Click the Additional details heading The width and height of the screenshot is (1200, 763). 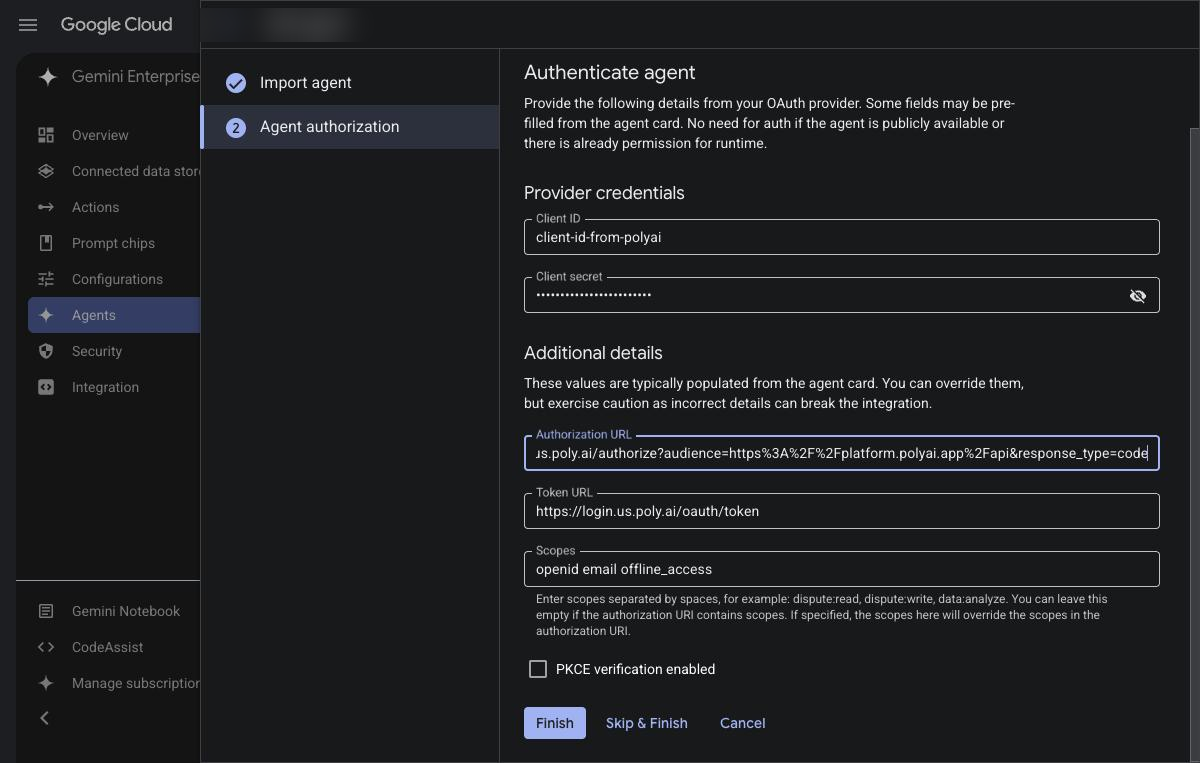(593, 353)
